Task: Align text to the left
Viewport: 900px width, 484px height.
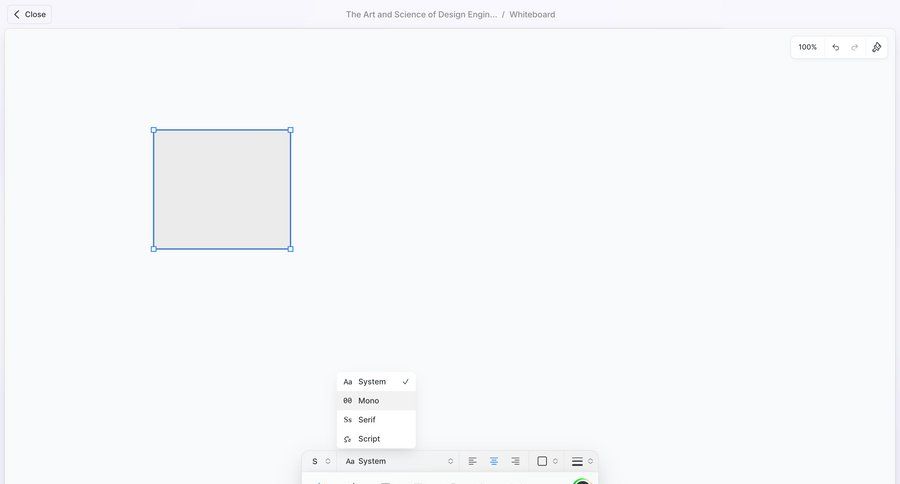Action: pos(472,461)
